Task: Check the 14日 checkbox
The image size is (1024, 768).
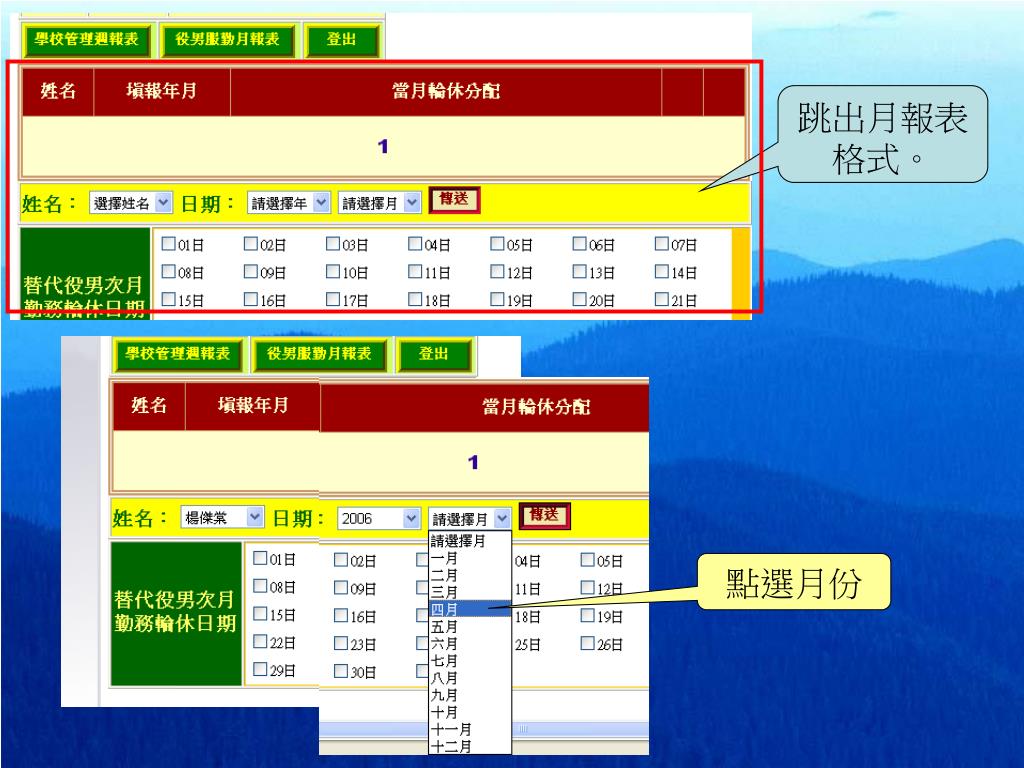Action: 662,271
